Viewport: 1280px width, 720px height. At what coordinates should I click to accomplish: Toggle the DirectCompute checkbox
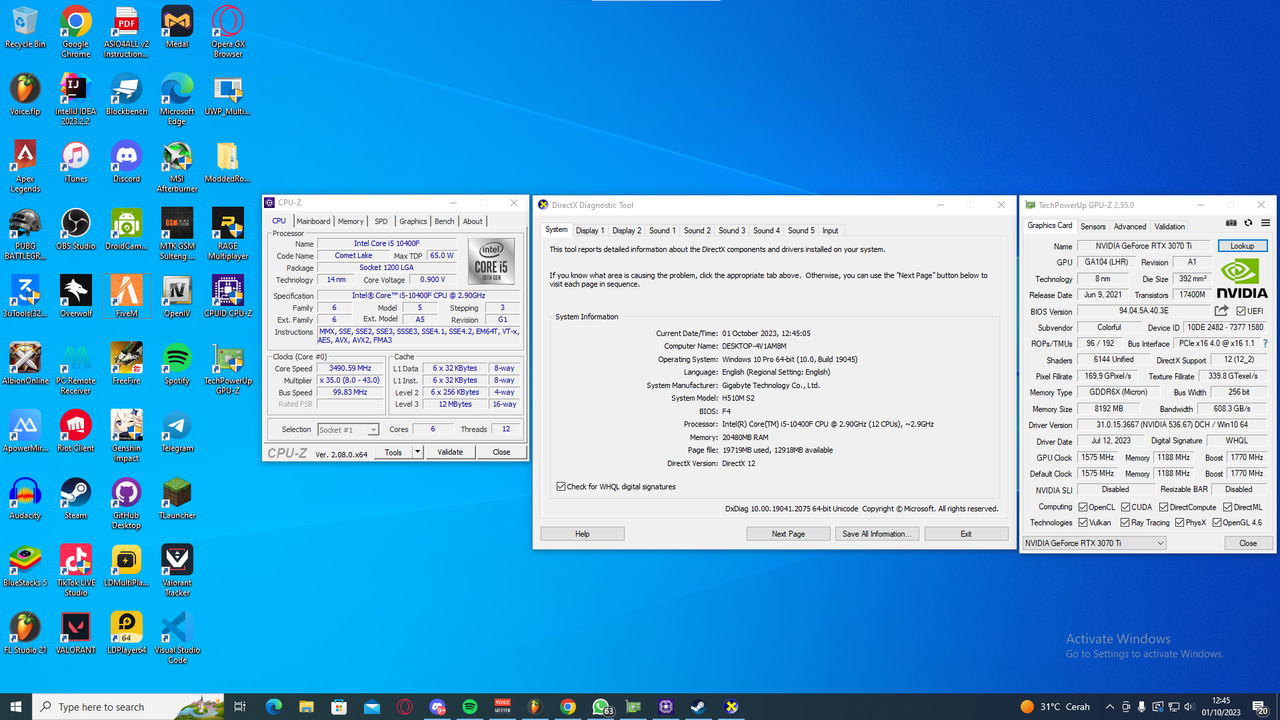pos(1165,507)
